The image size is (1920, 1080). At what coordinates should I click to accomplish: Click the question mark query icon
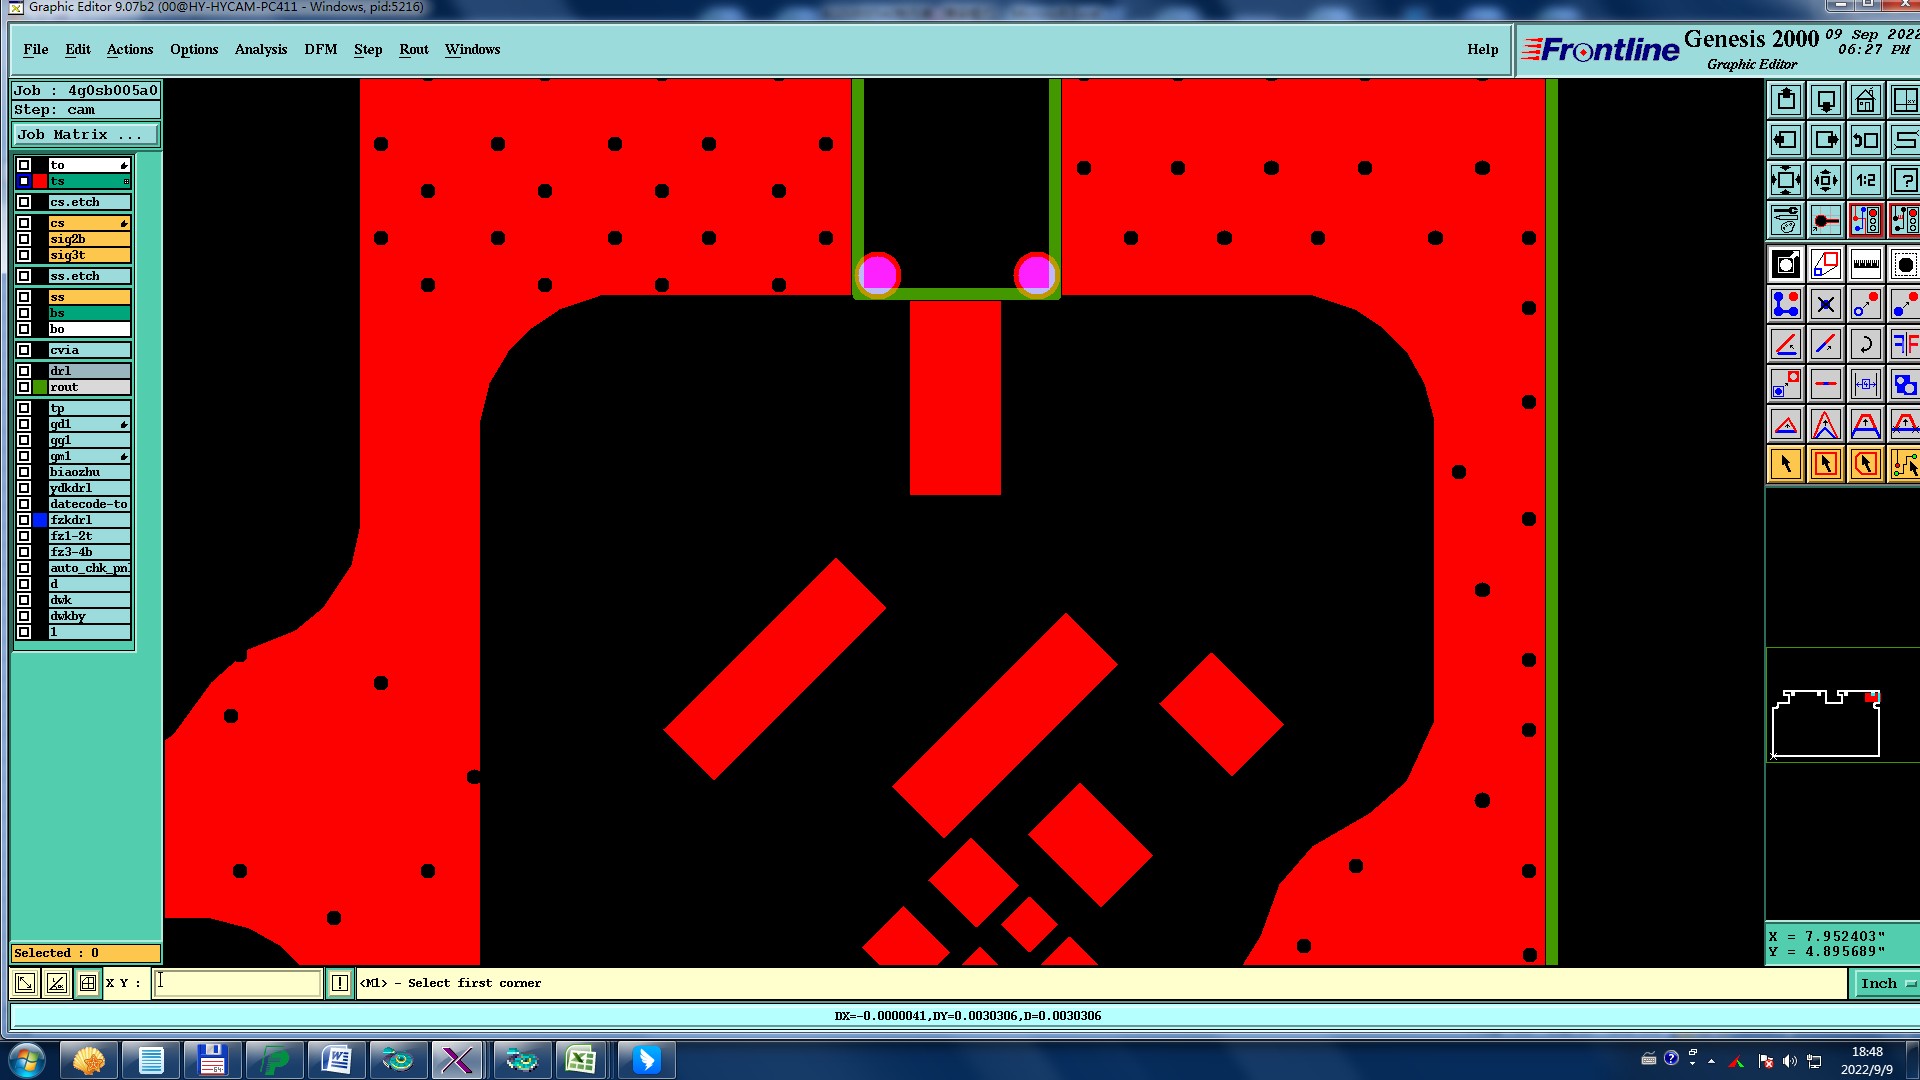pos(1904,180)
